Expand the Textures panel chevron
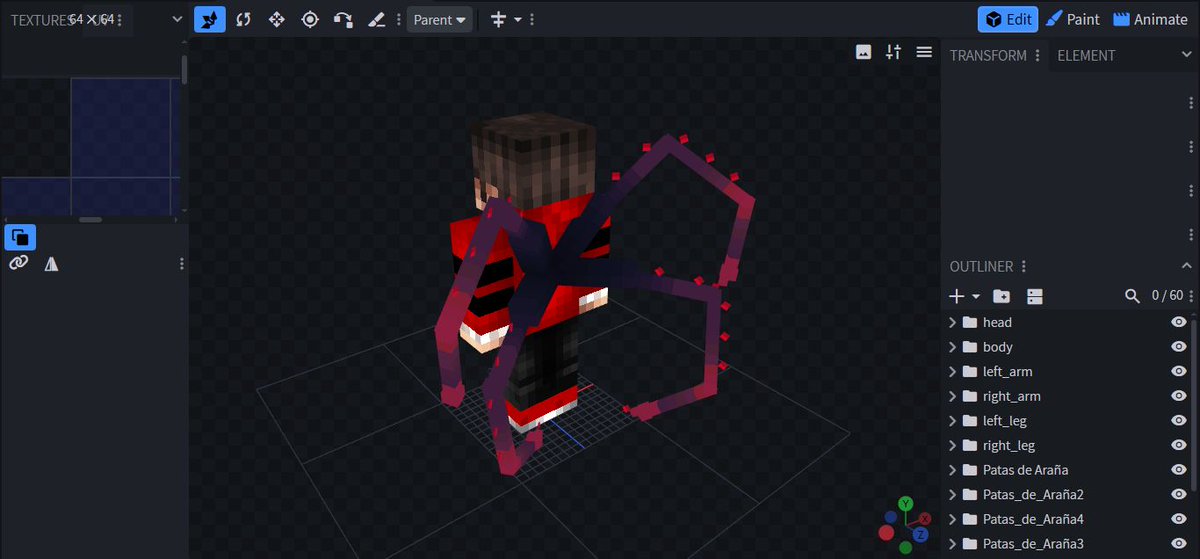The height and width of the screenshot is (559, 1200). [x=177, y=19]
